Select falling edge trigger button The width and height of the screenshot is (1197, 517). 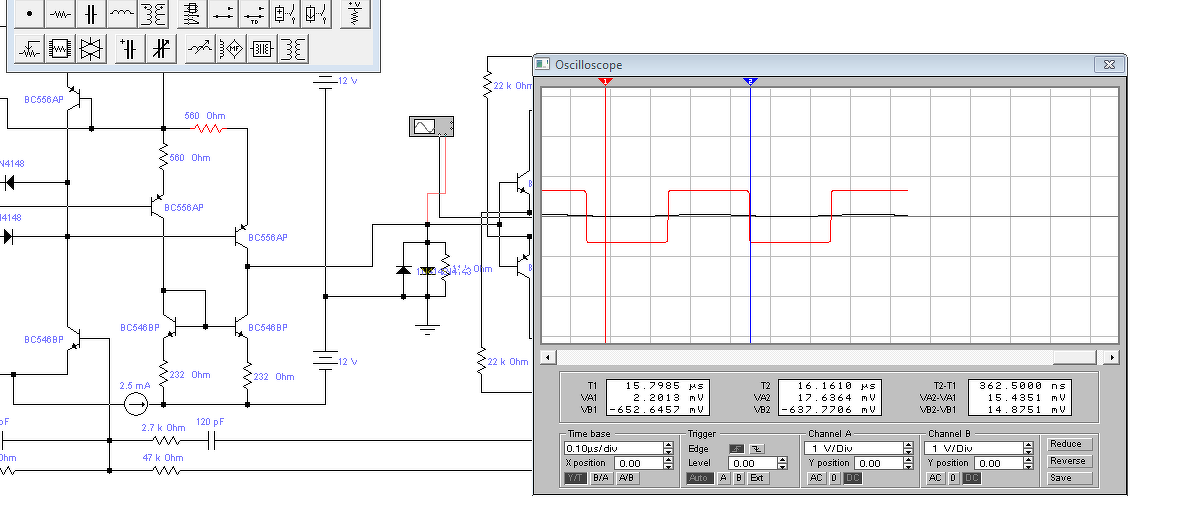coord(757,448)
